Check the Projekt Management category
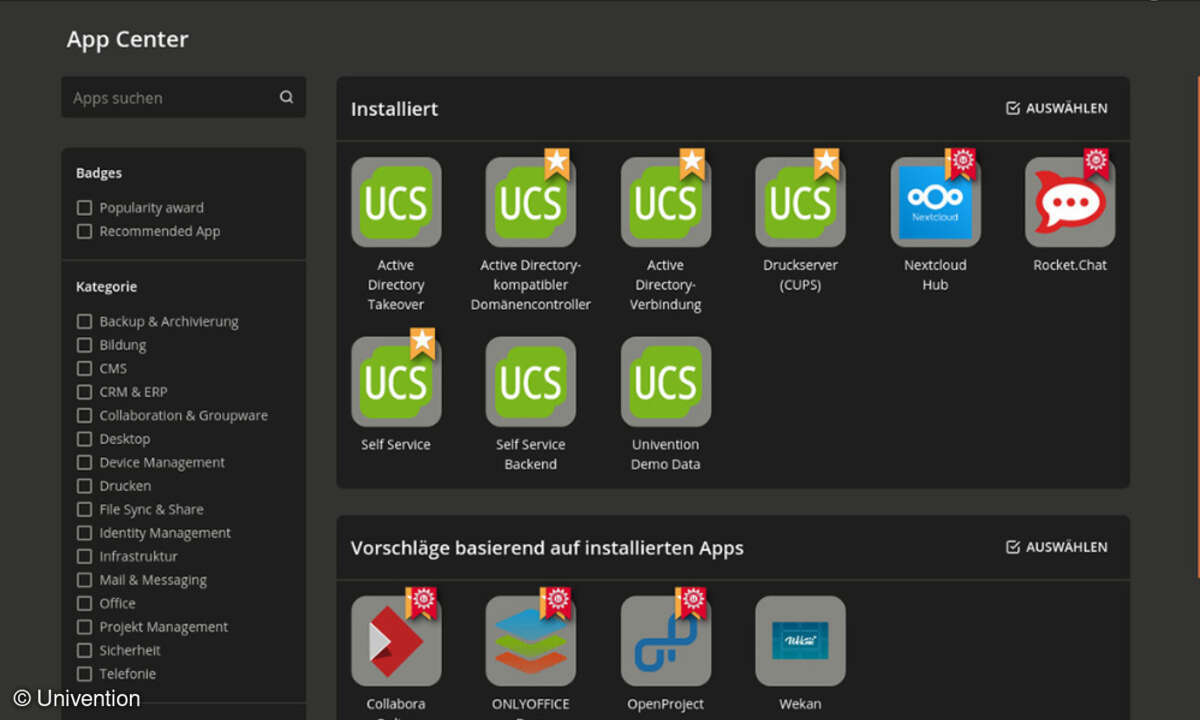 click(85, 627)
